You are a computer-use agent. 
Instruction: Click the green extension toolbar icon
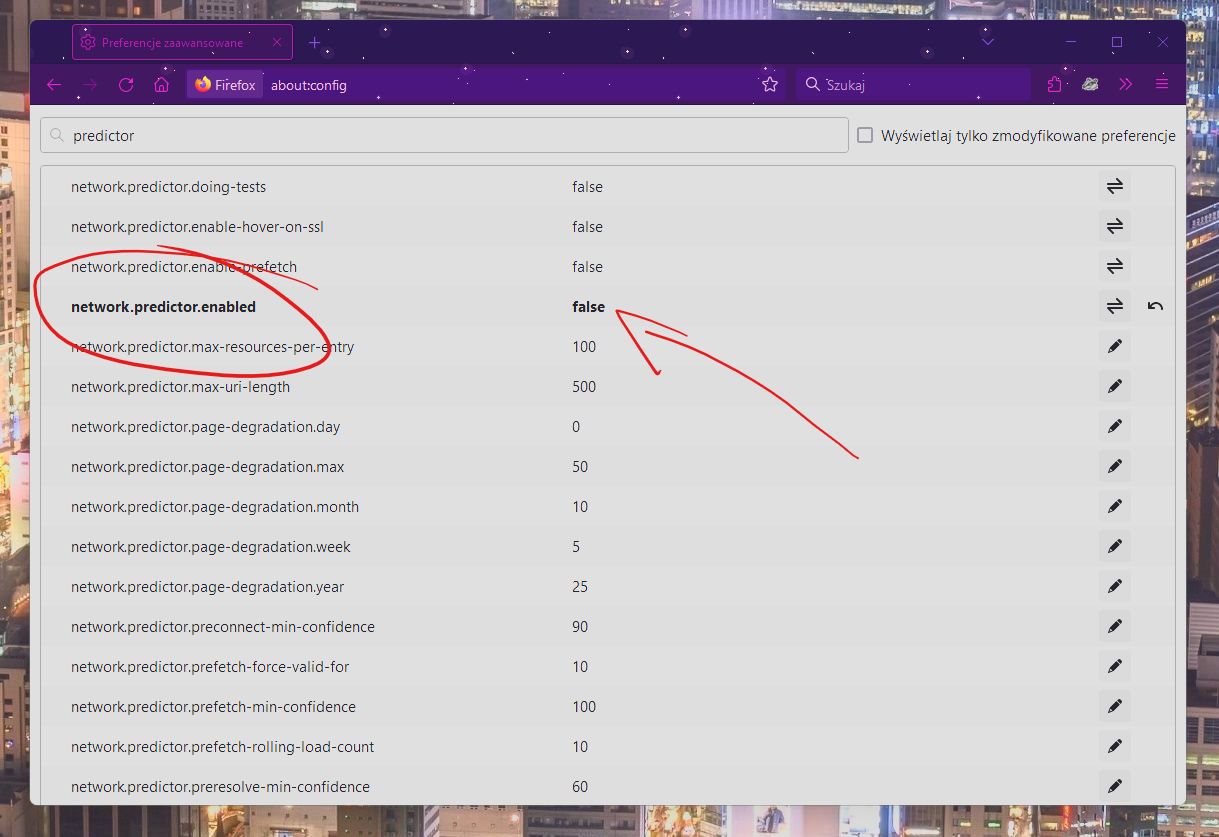[x=1090, y=85]
